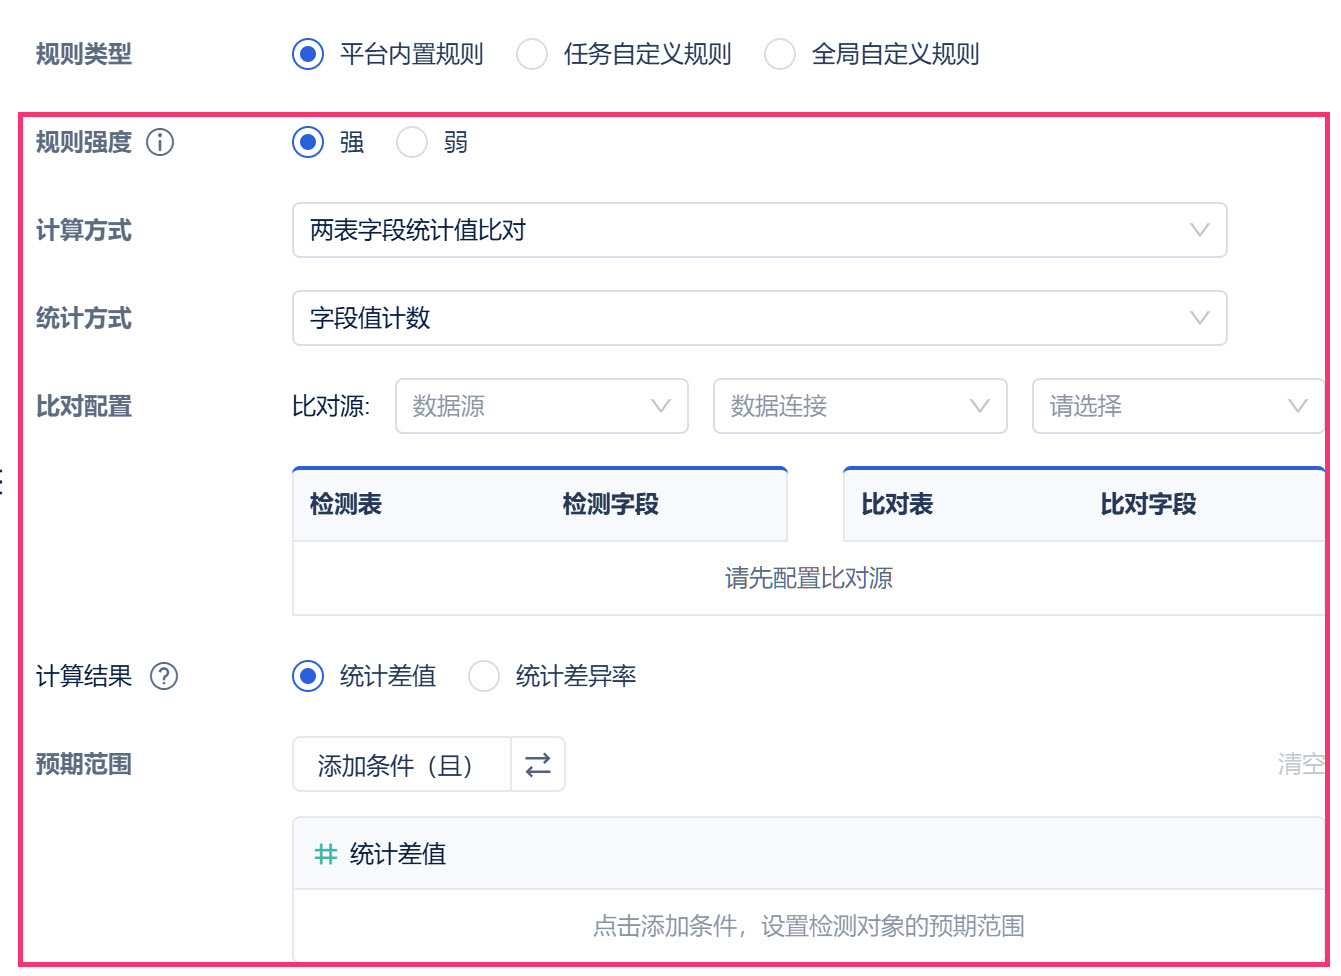Click the info icon beside 规则强度
1341x976 pixels.
click(x=160, y=143)
